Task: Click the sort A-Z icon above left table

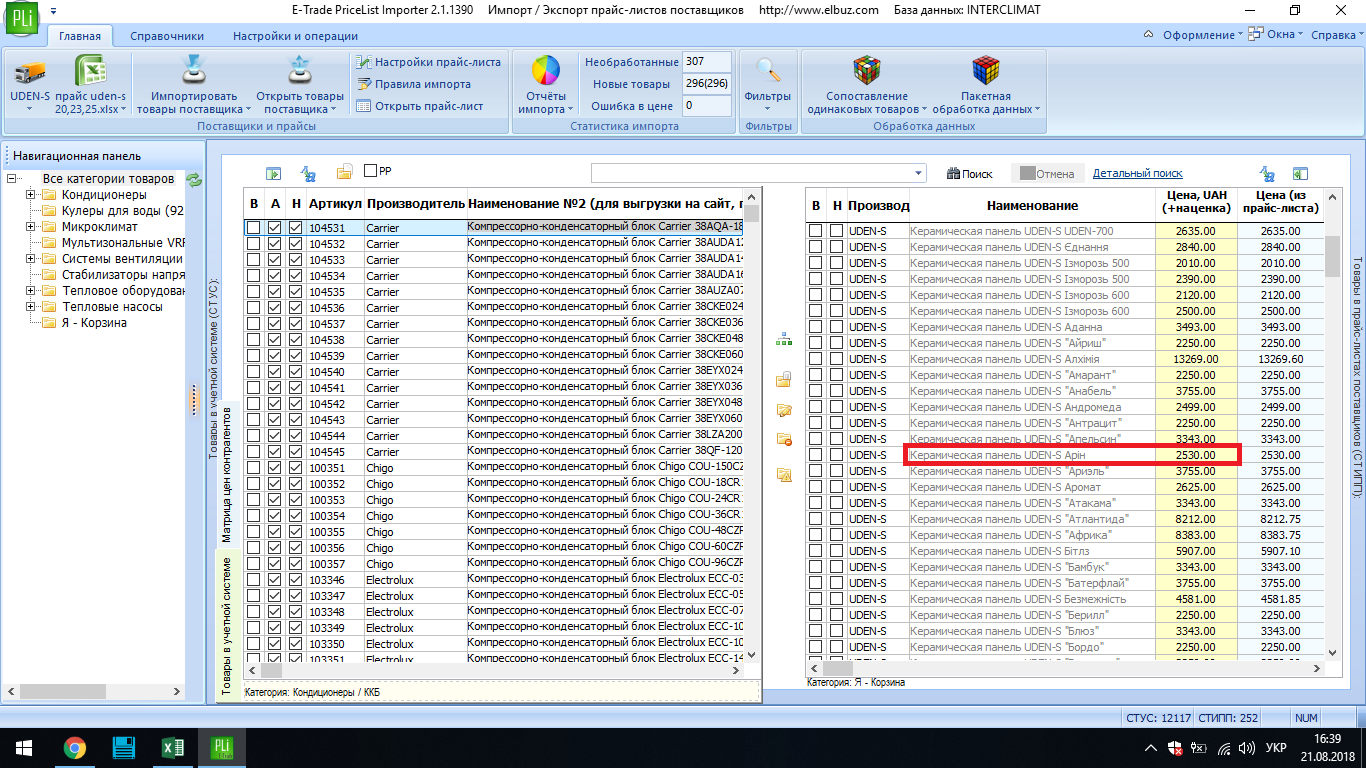Action: click(x=309, y=173)
